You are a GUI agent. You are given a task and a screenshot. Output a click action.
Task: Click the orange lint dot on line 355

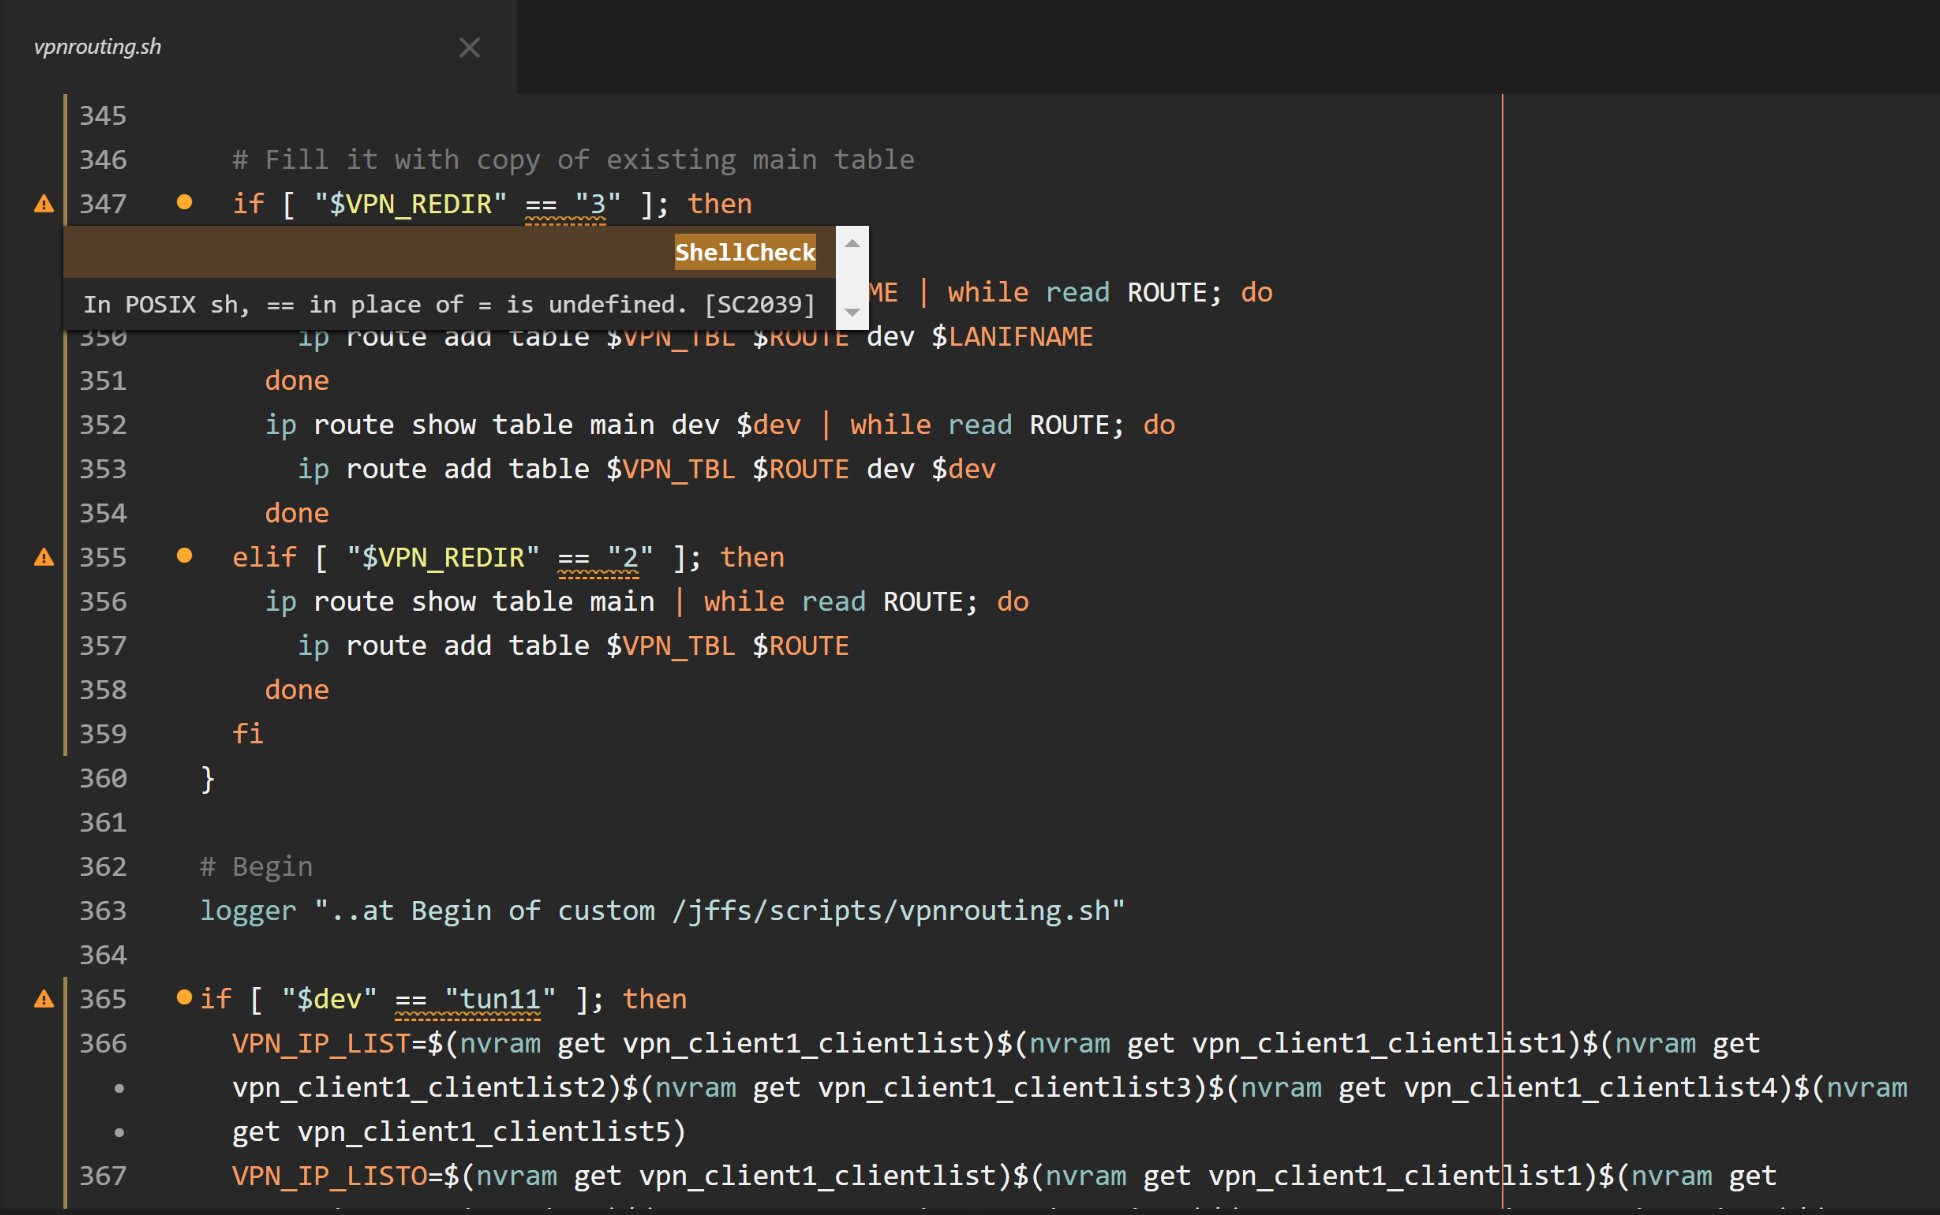click(x=184, y=555)
